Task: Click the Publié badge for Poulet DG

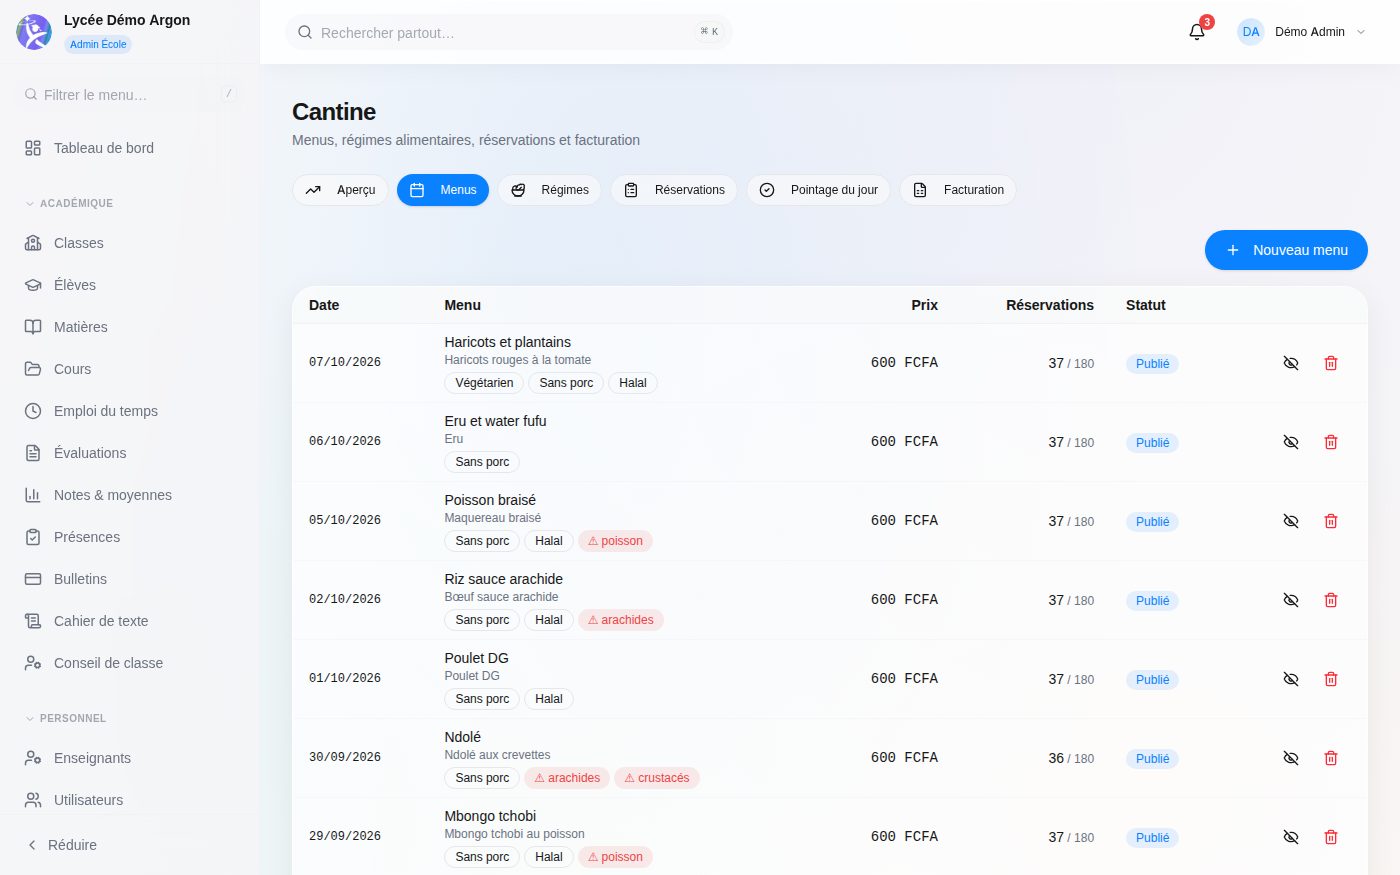Action: pyautogui.click(x=1152, y=679)
